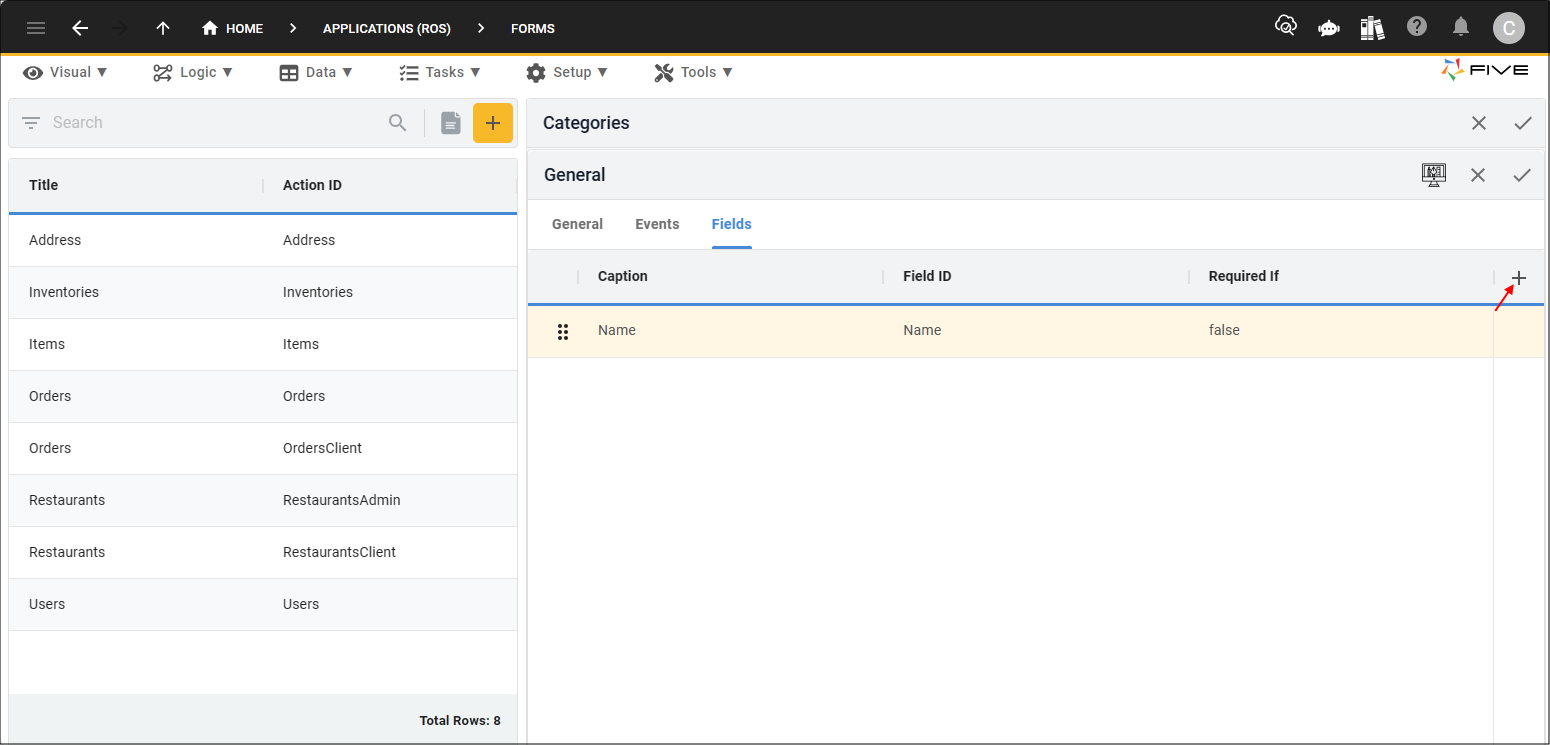Select the RestaurantsClient row

coord(263,552)
